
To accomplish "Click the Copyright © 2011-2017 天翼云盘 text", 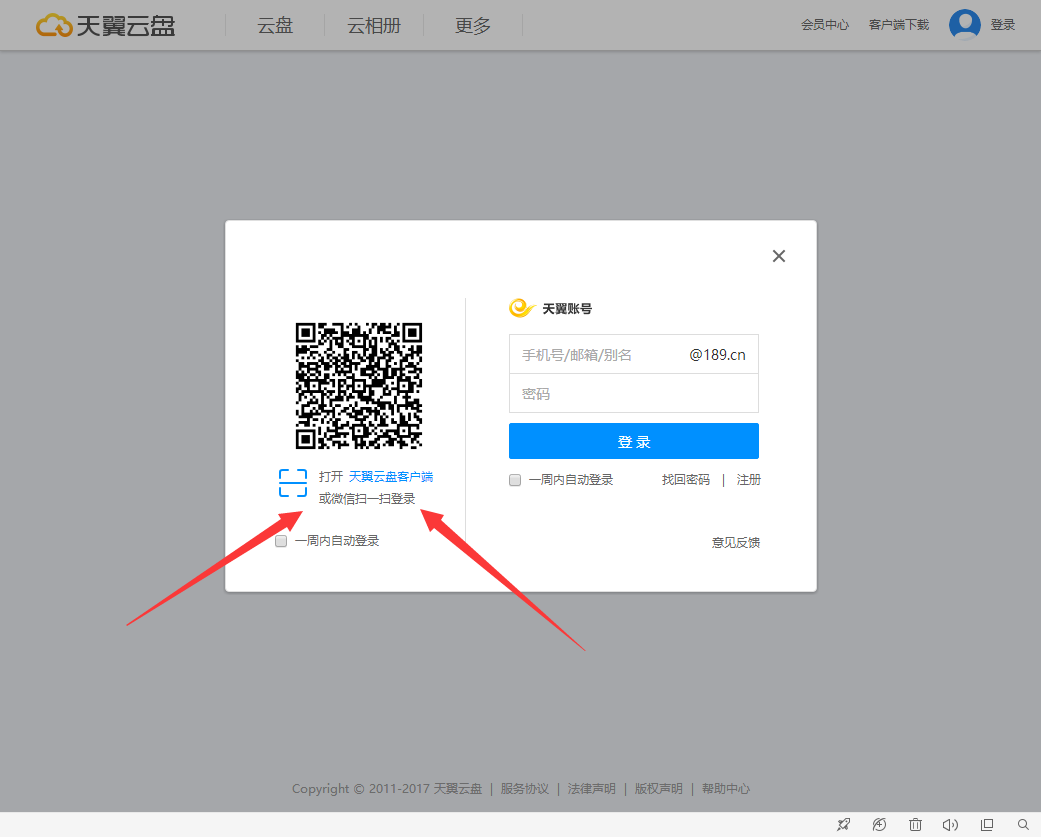I will (x=387, y=789).
